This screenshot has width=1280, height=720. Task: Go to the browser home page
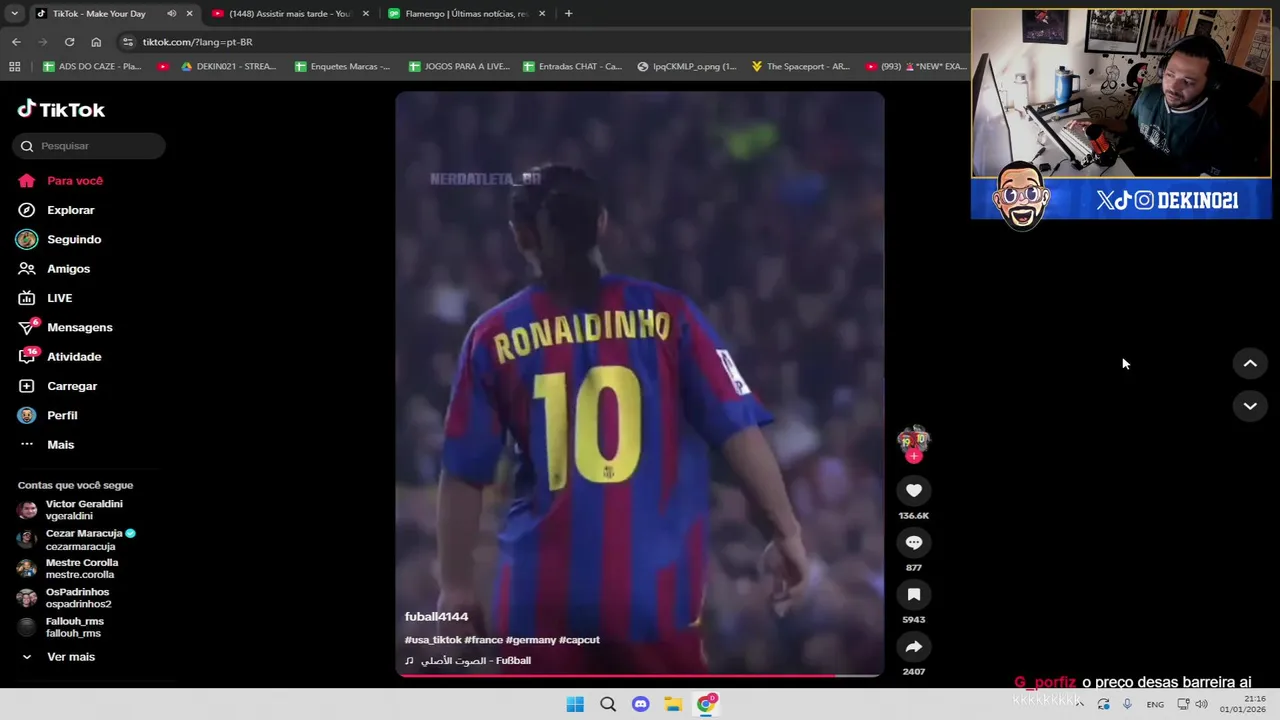pos(96,42)
